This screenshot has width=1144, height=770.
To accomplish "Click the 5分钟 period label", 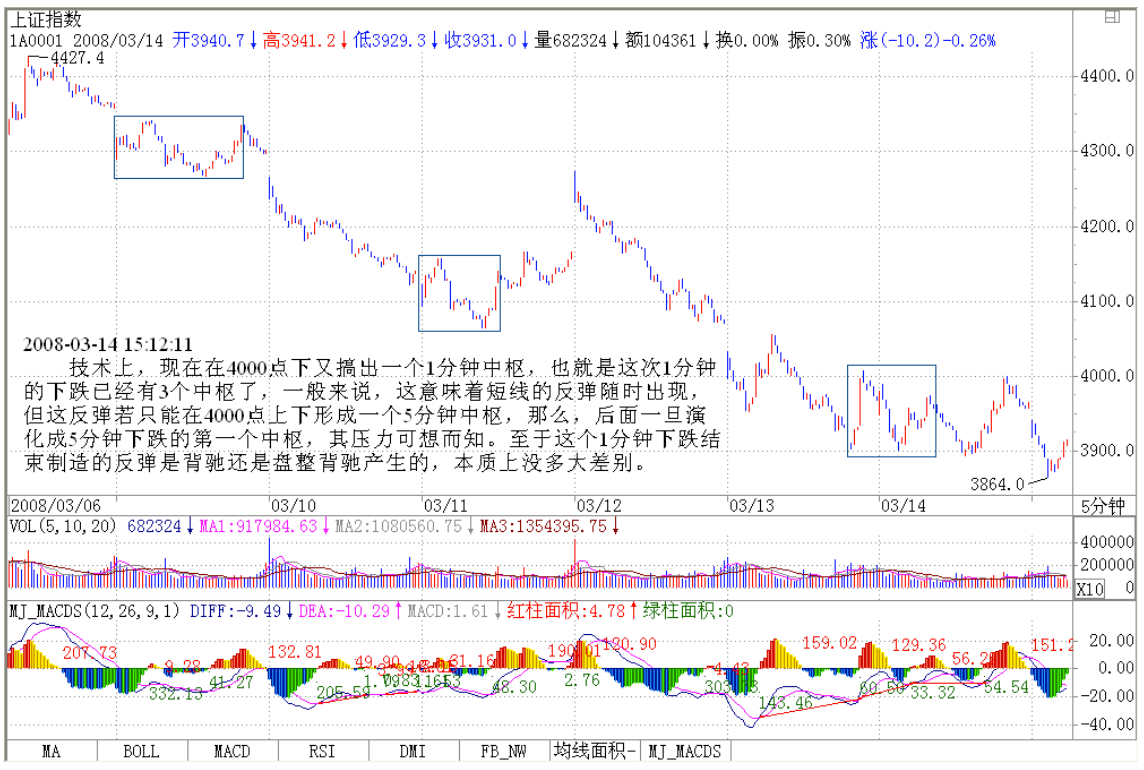I will [1104, 506].
